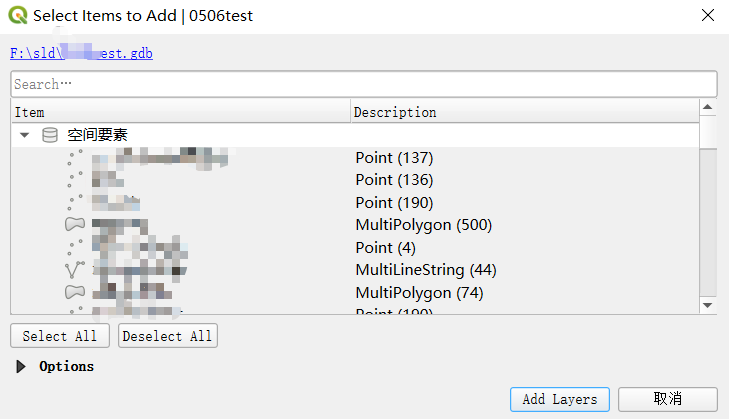Open the gdb file path link
Viewport: 729px width, 419px height.
coord(81,53)
